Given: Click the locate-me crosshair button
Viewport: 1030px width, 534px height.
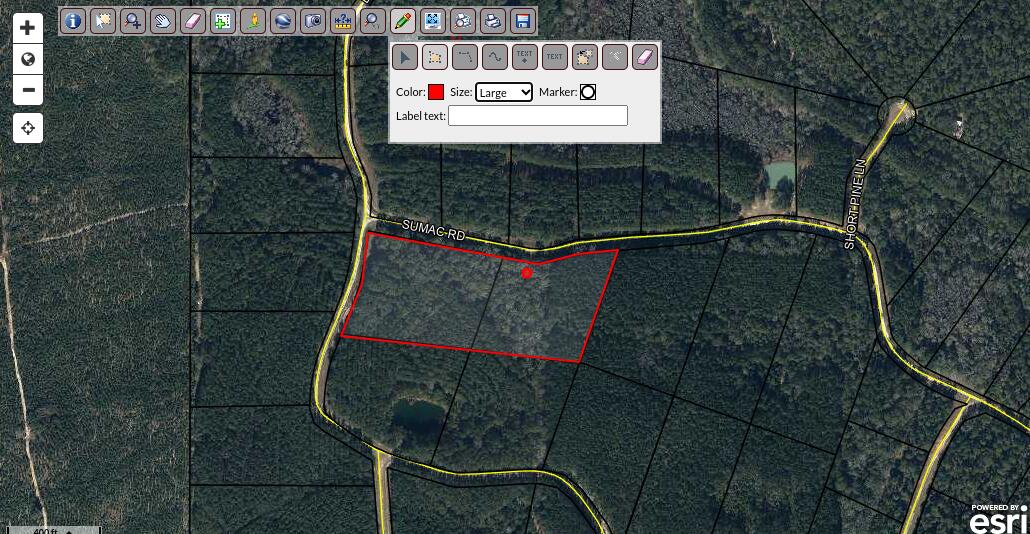Looking at the screenshot, I should point(28,127).
